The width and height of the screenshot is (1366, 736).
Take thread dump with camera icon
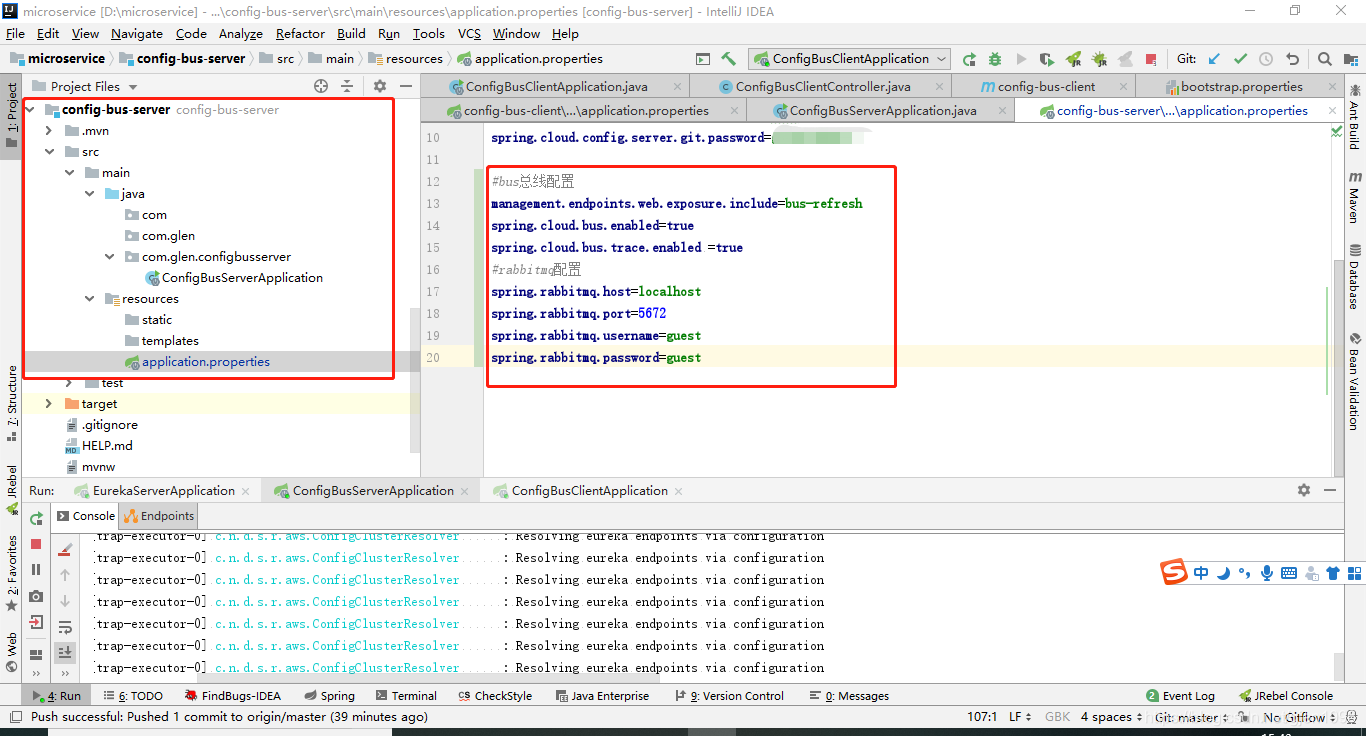click(36, 596)
